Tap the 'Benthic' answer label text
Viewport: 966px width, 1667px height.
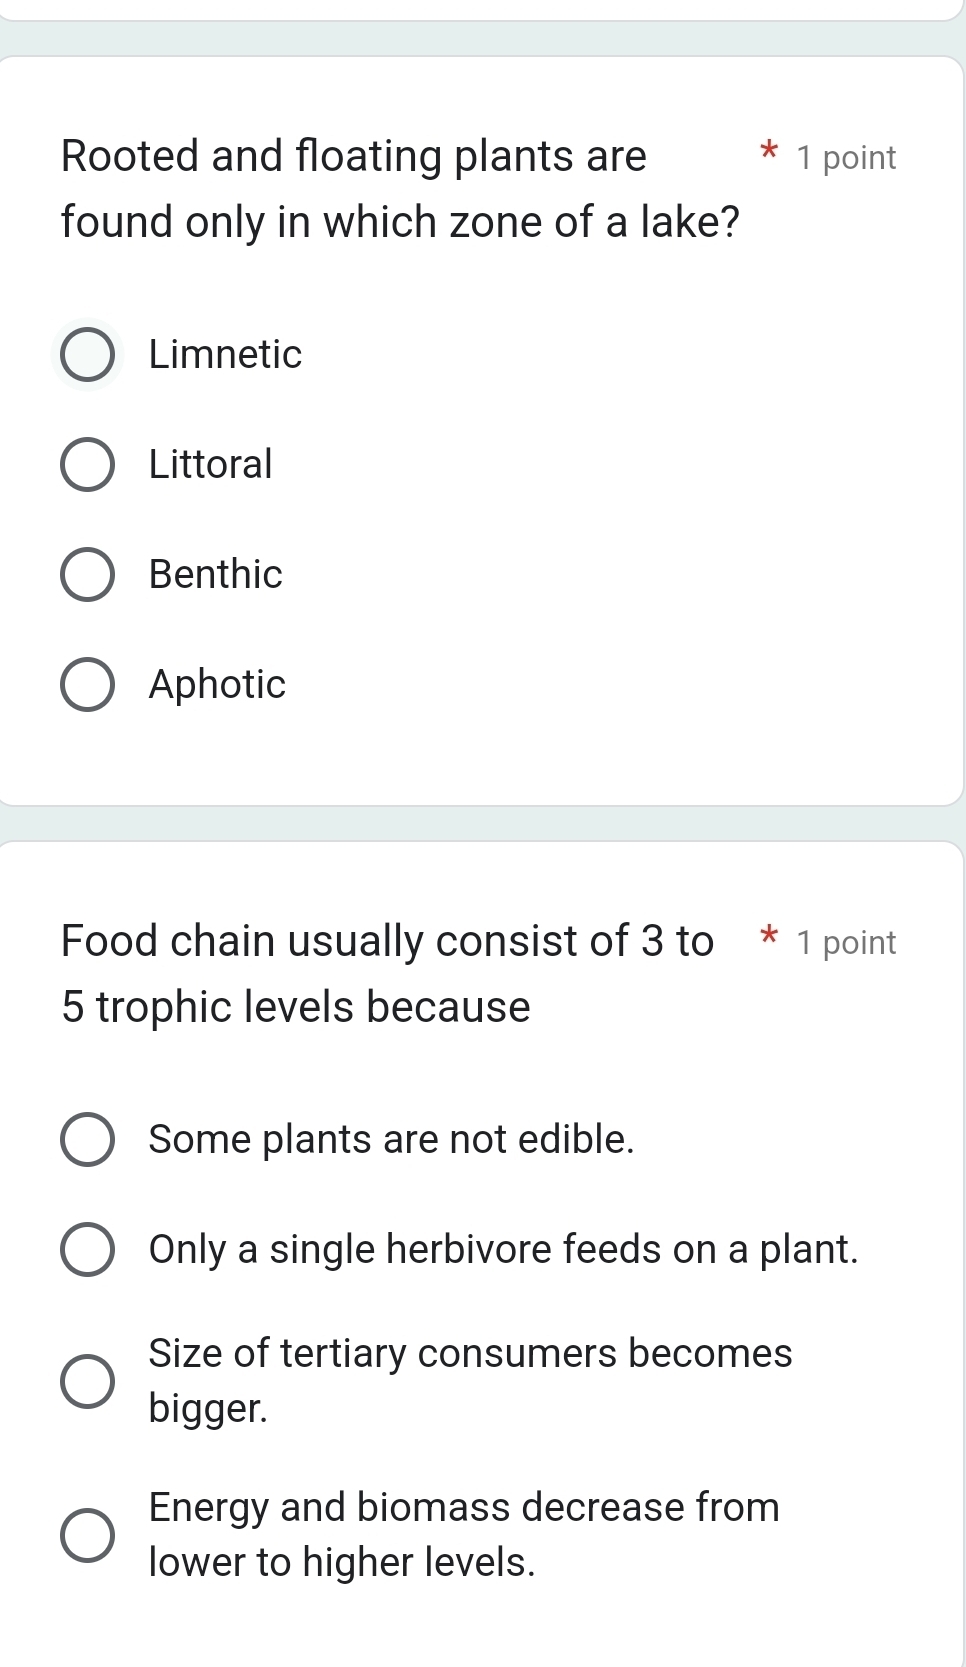click(215, 574)
